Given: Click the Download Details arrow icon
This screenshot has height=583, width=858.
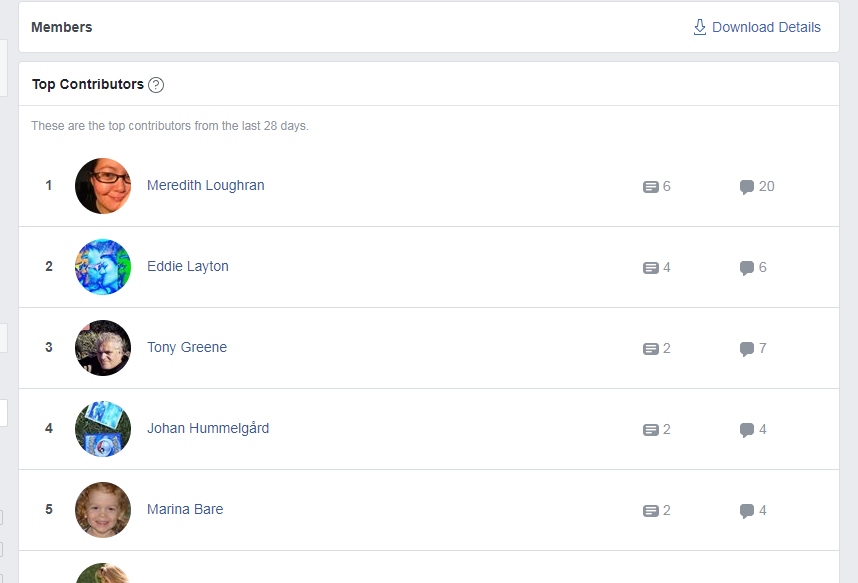Looking at the screenshot, I should pos(699,27).
